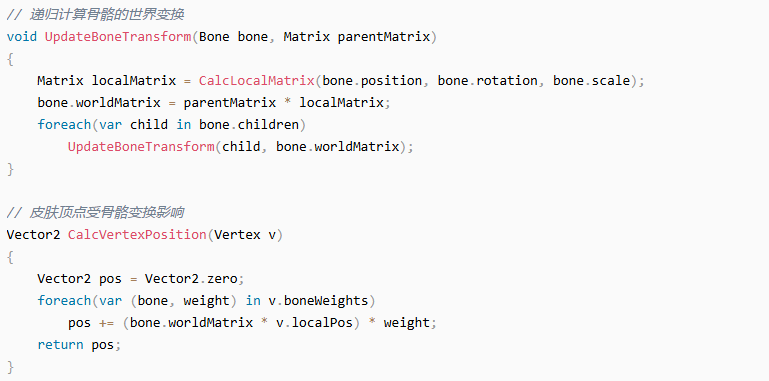Image resolution: width=769 pixels, height=381 pixels.
Task: Click the void keyword
Action: click(x=22, y=37)
